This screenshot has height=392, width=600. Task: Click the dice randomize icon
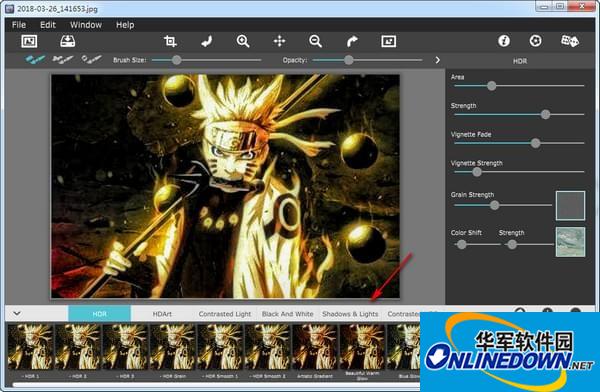coord(569,41)
